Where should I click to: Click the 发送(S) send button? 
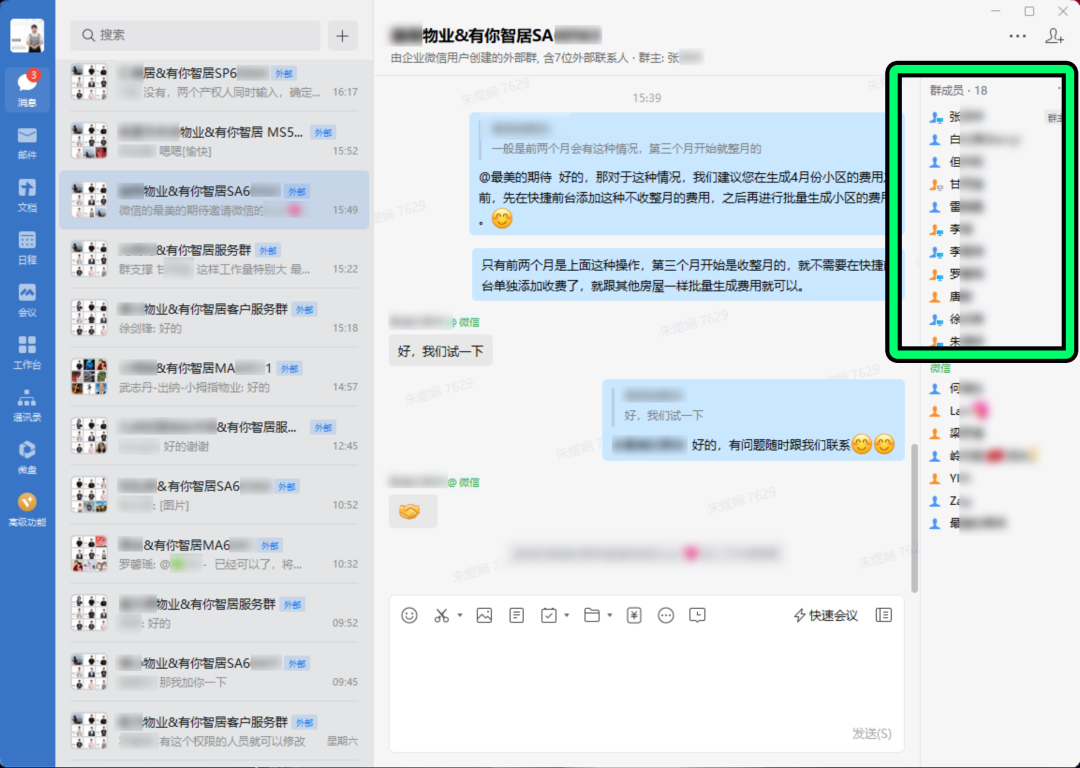tap(871, 733)
